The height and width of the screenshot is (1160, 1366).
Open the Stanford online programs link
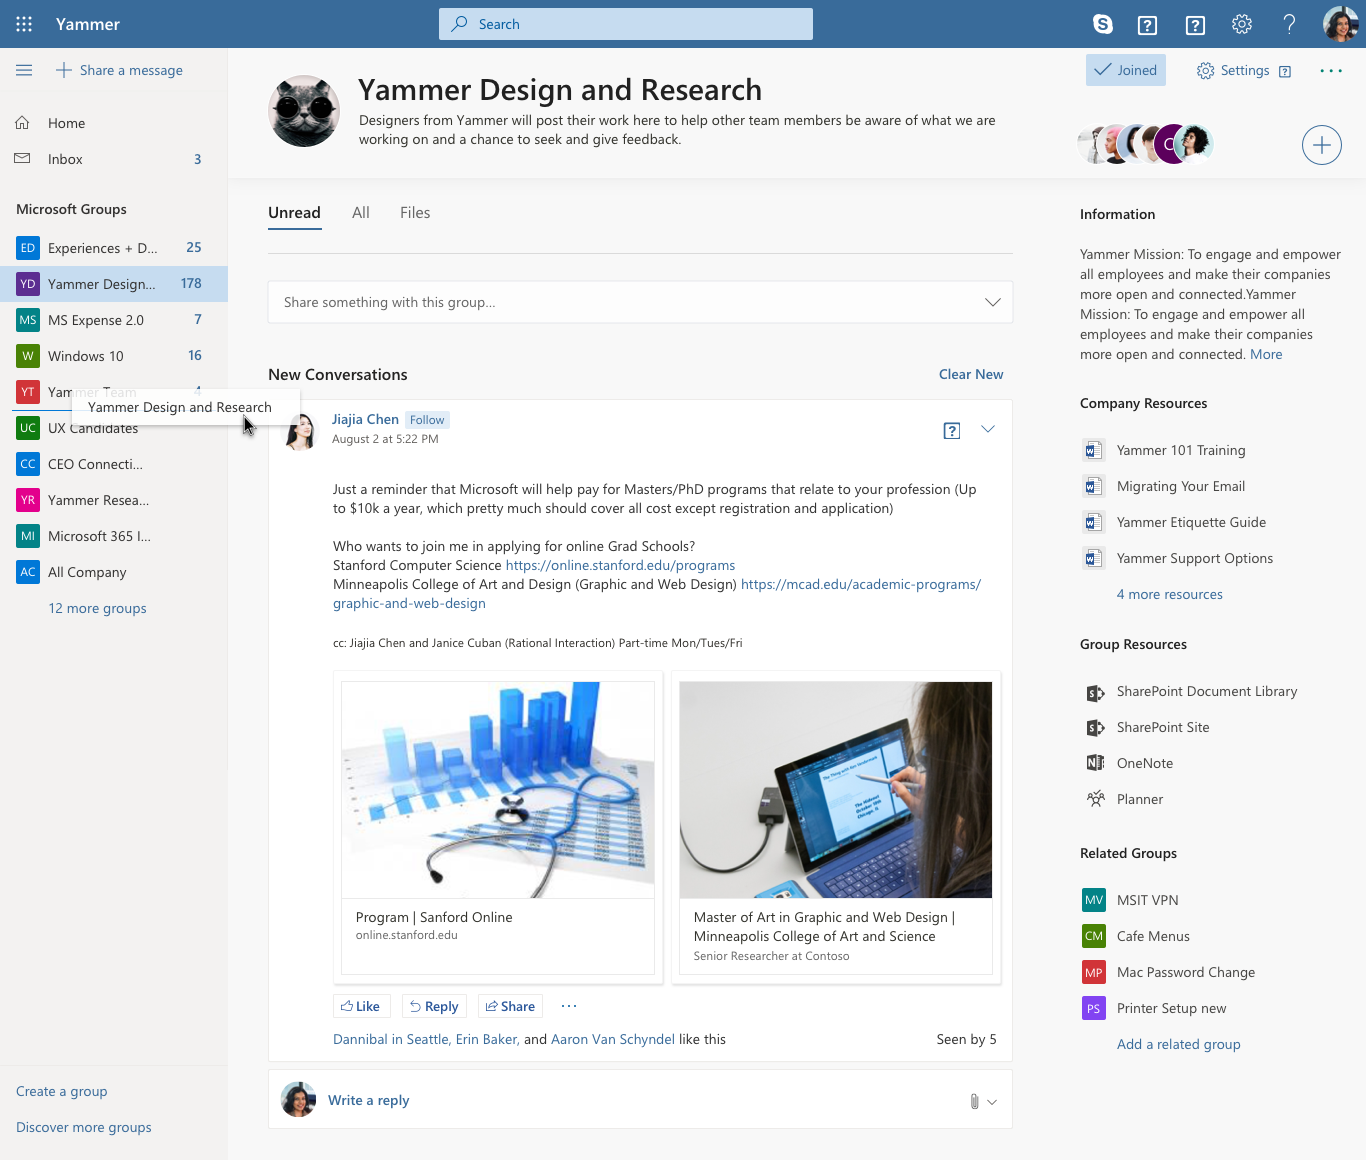[x=620, y=565]
